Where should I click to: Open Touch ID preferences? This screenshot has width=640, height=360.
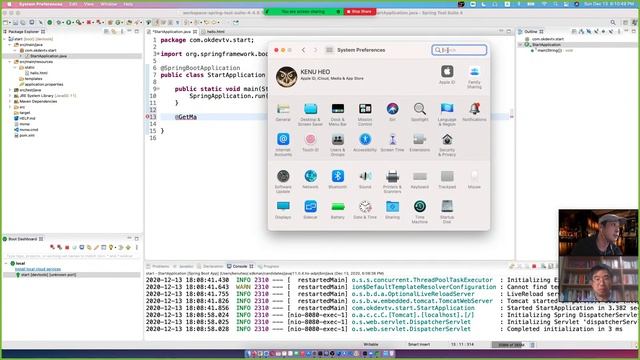tap(310, 142)
